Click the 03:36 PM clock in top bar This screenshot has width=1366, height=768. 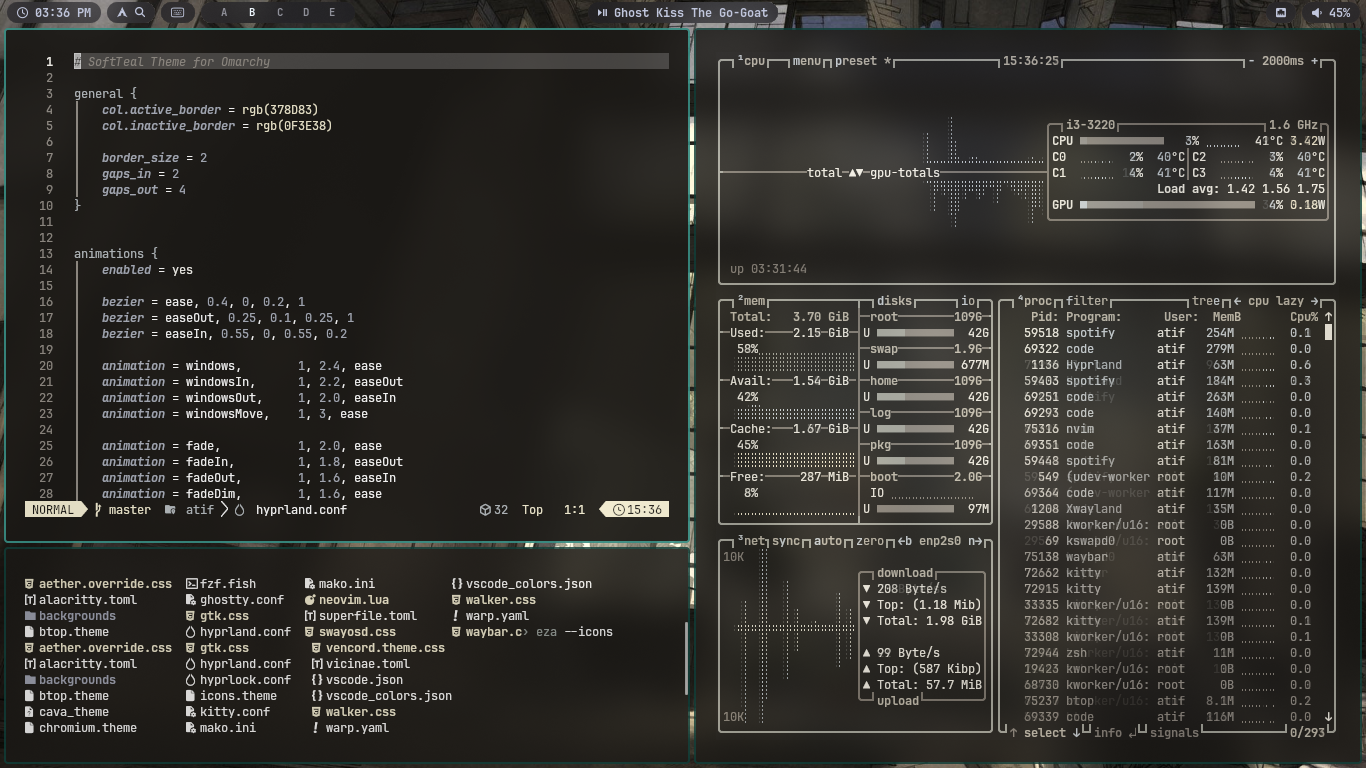tap(63, 13)
